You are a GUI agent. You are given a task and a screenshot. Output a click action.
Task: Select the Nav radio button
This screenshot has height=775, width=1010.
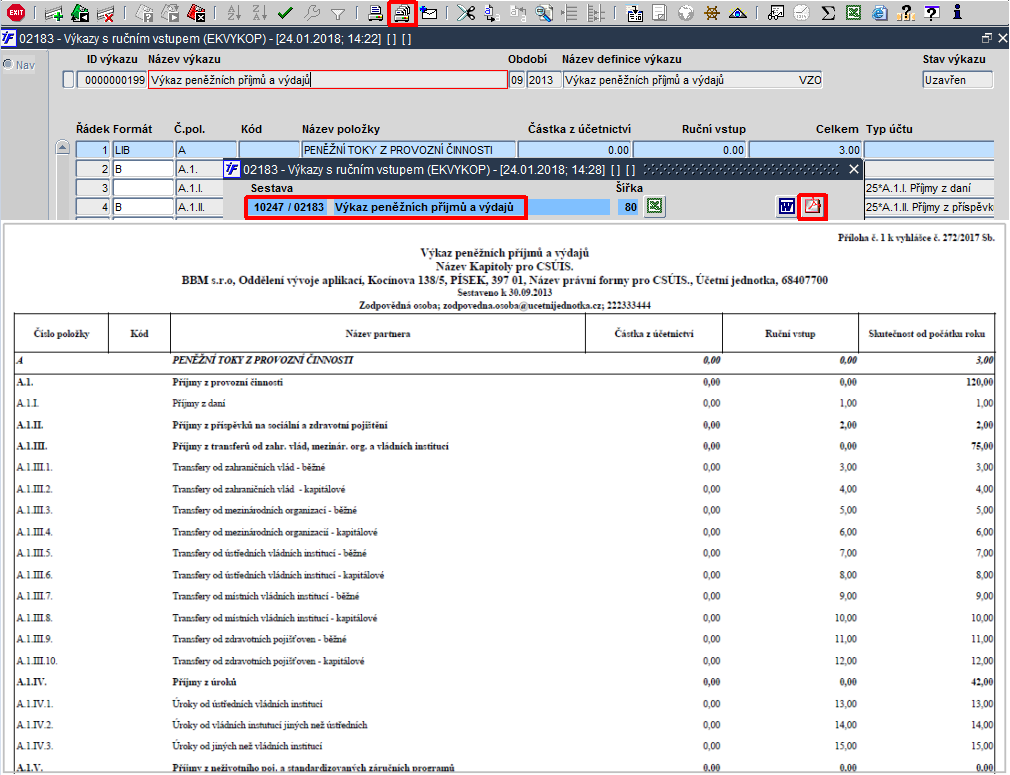(8, 65)
